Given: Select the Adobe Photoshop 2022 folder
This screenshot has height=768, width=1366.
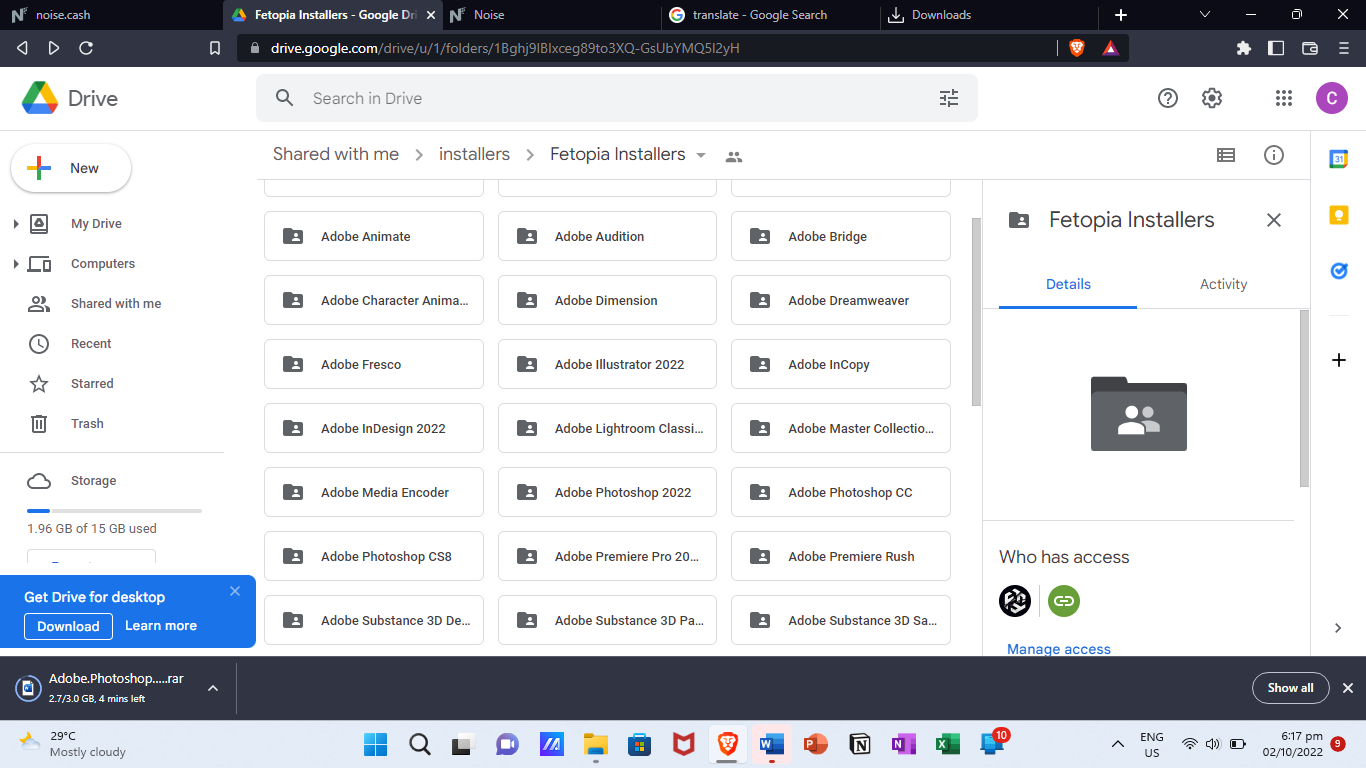Looking at the screenshot, I should [607, 493].
